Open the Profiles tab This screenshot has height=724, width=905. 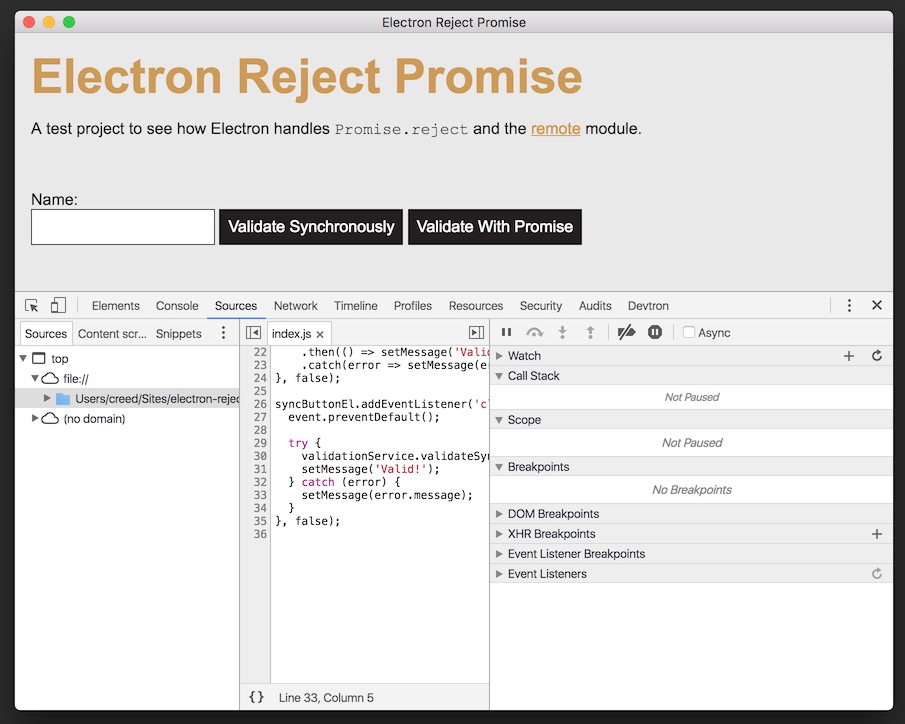click(413, 306)
